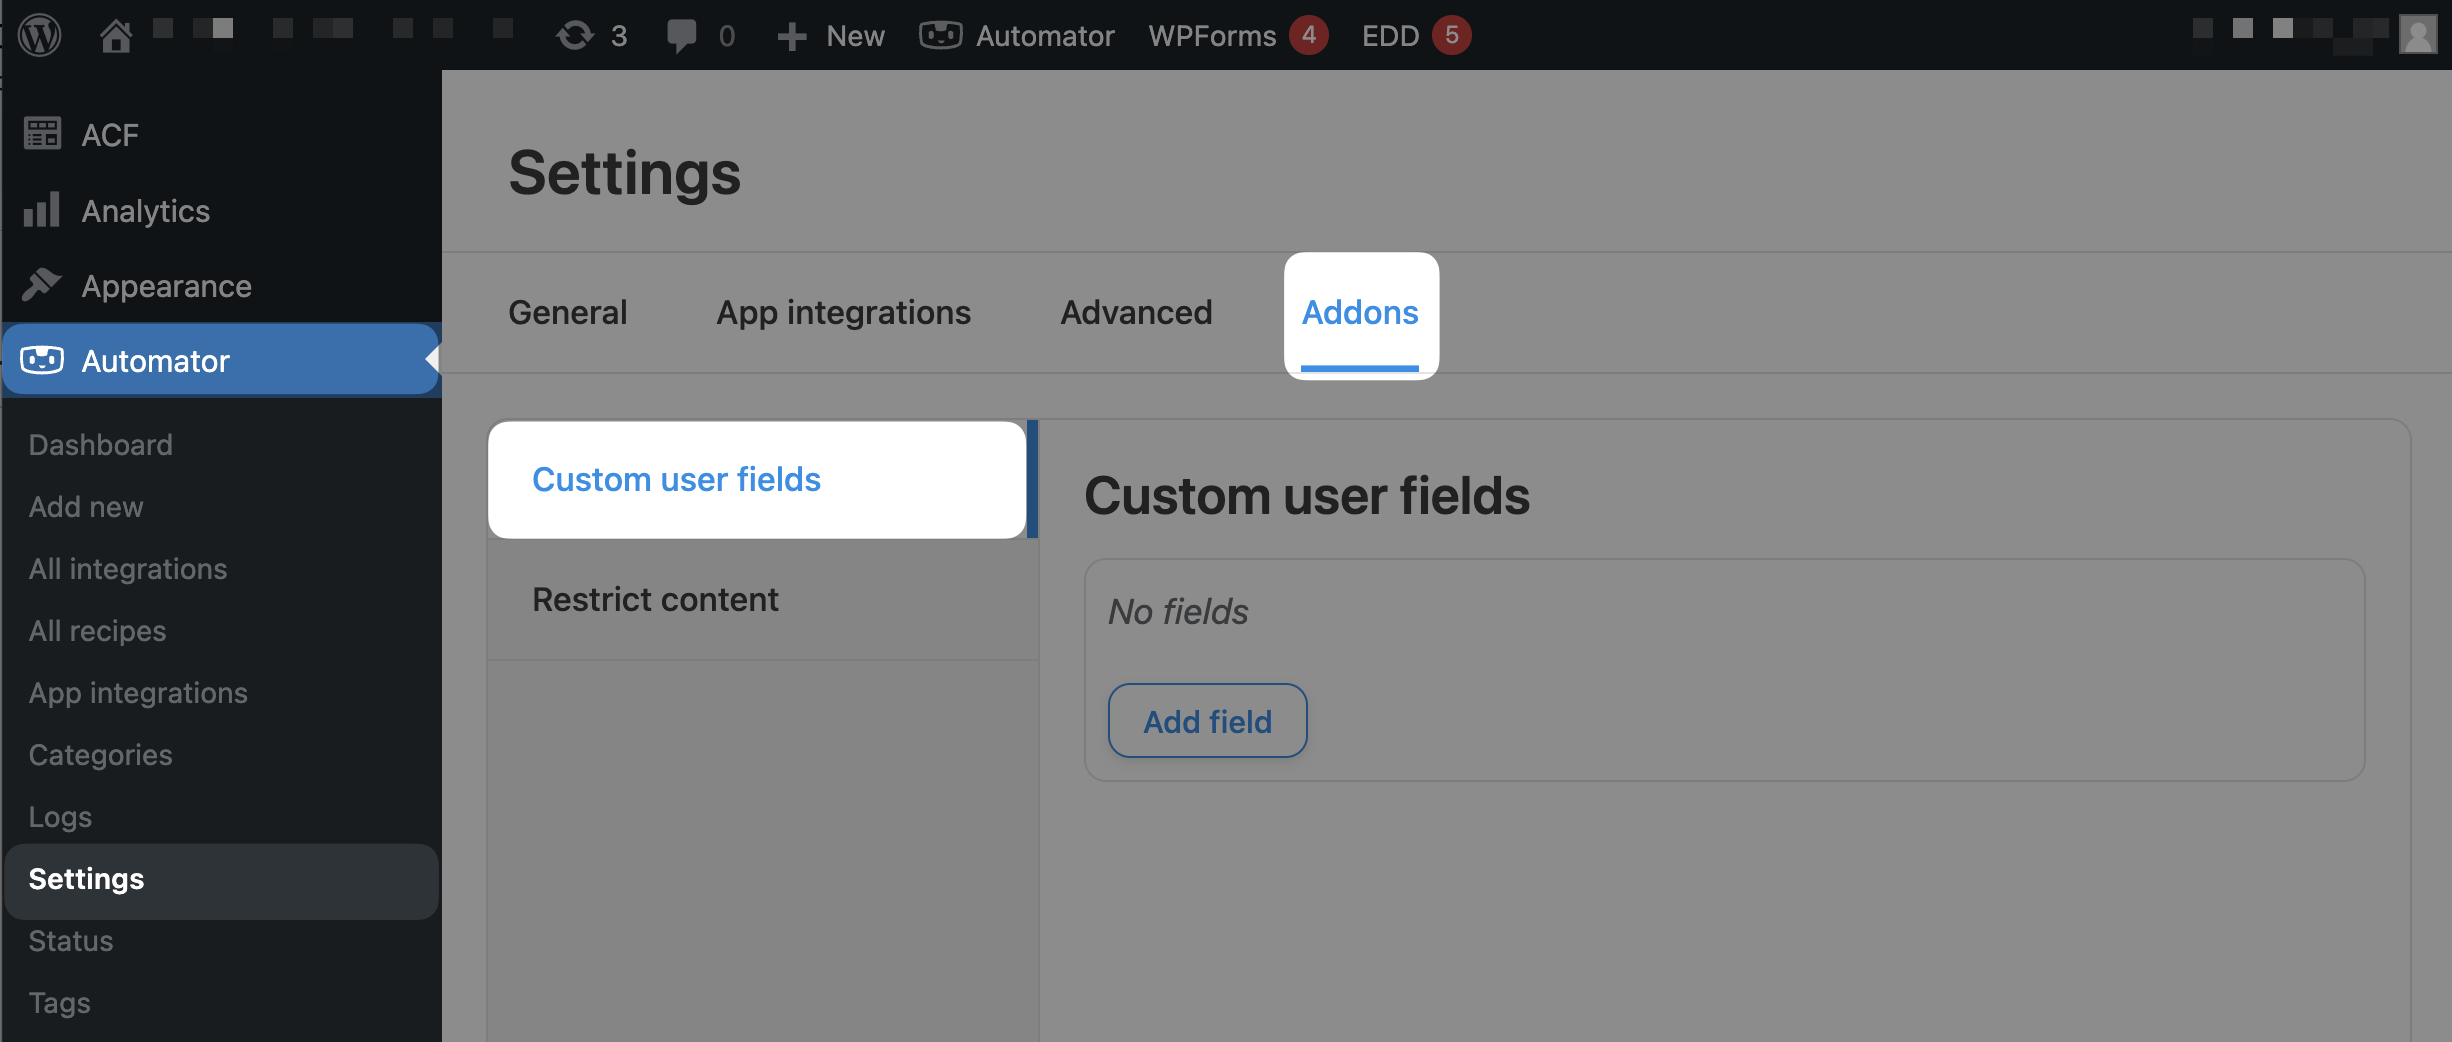Screen dimensions: 2452x1042
Task: Switch to the App integrations tab
Action: point(843,313)
